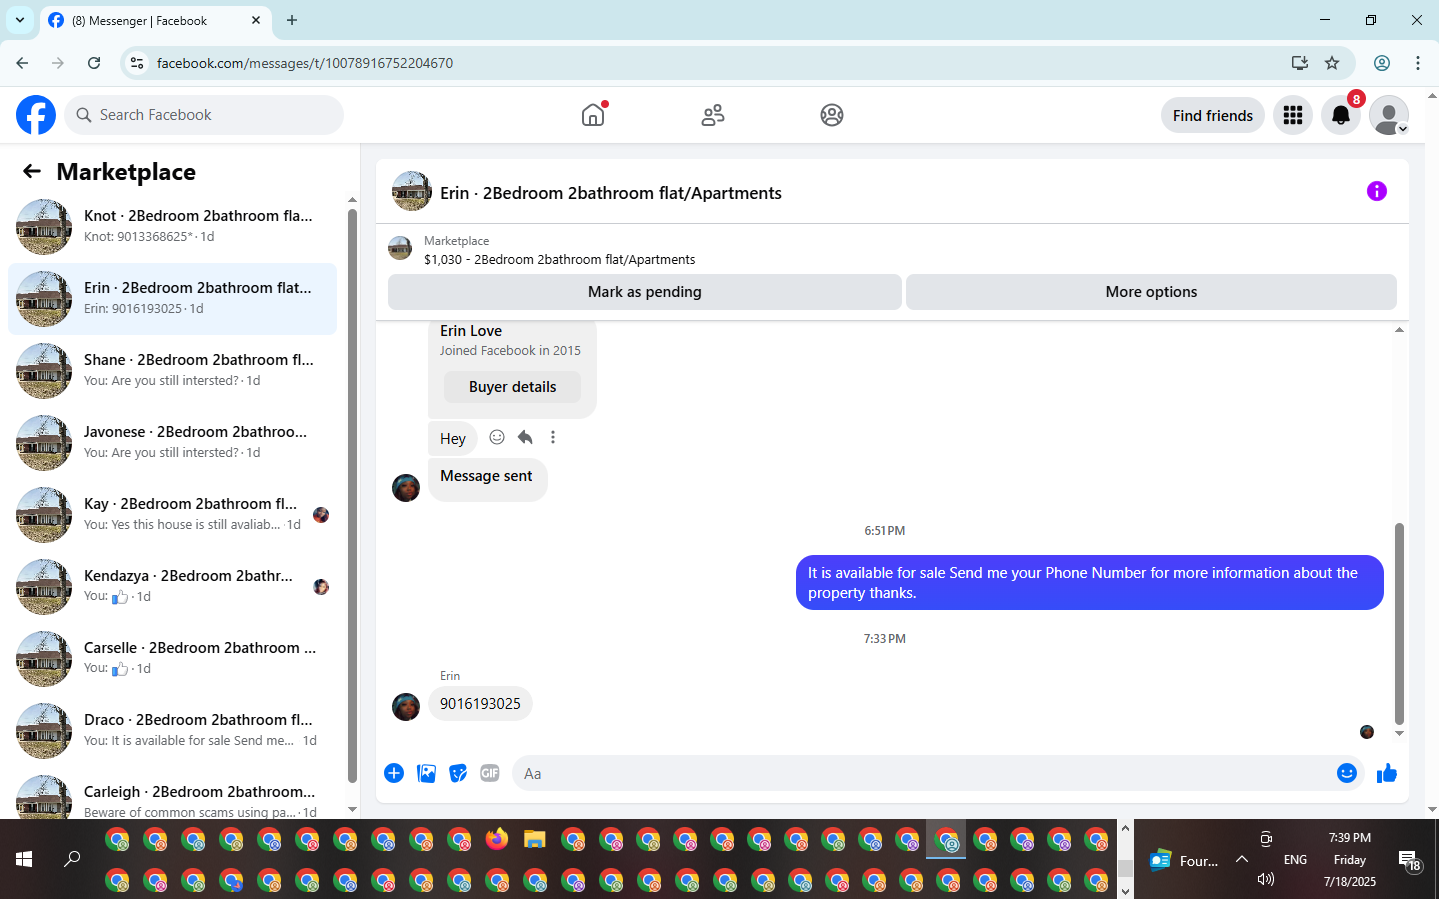Focus the Search Facebook field
The image size is (1439, 899).
coord(204,115)
